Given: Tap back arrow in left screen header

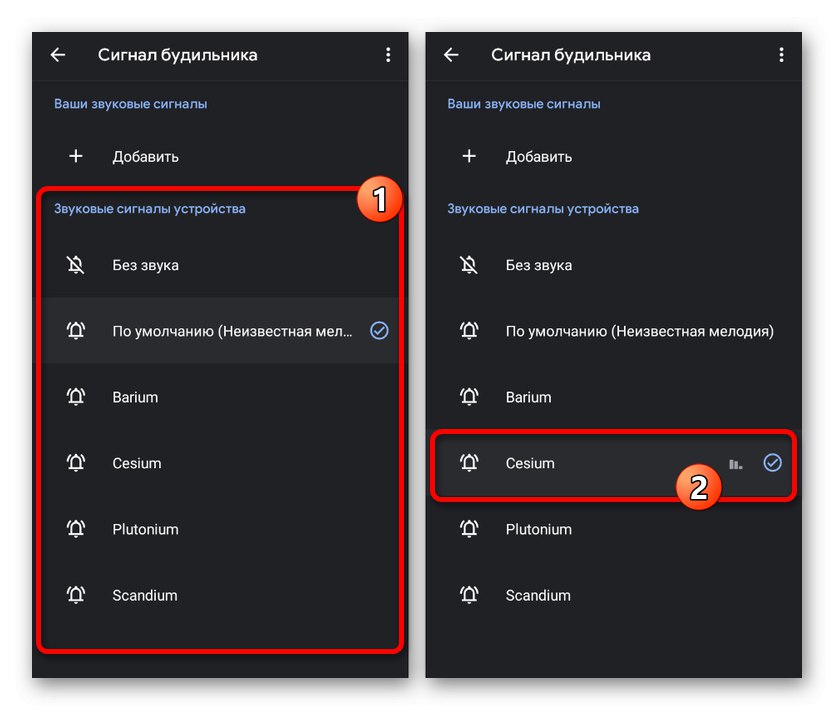Looking at the screenshot, I should point(58,55).
